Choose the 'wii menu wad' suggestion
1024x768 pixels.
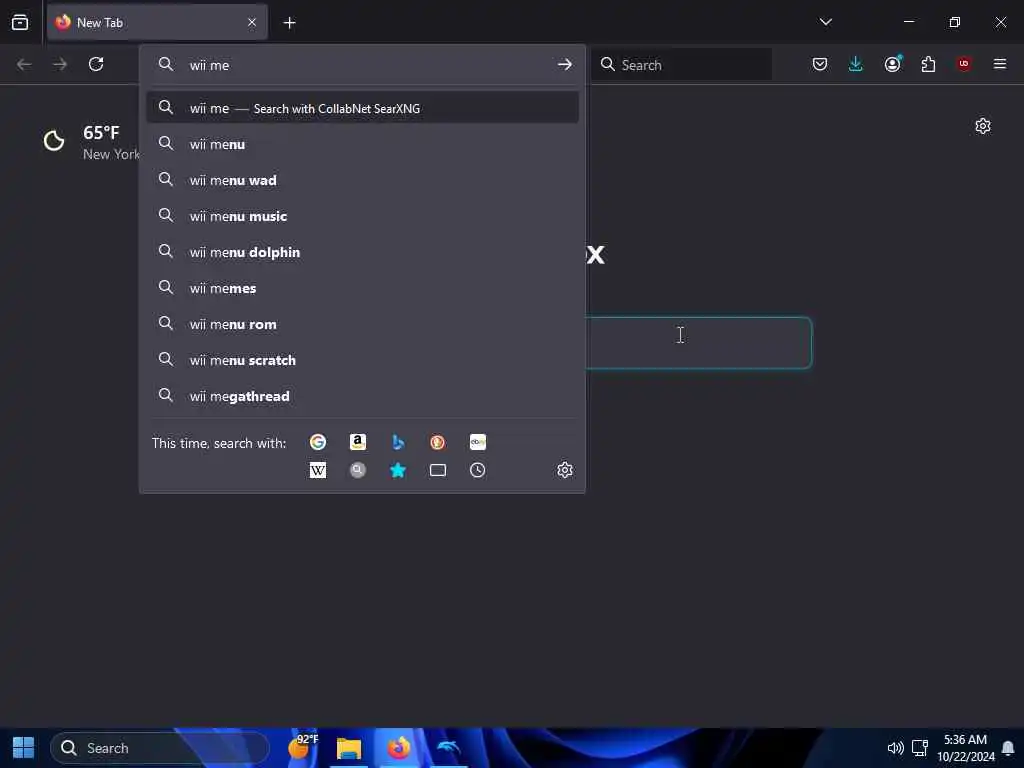[362, 180]
